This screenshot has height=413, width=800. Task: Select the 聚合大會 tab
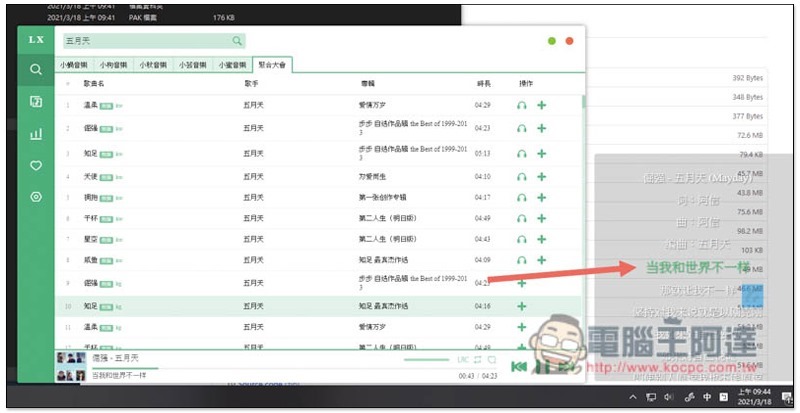click(272, 65)
